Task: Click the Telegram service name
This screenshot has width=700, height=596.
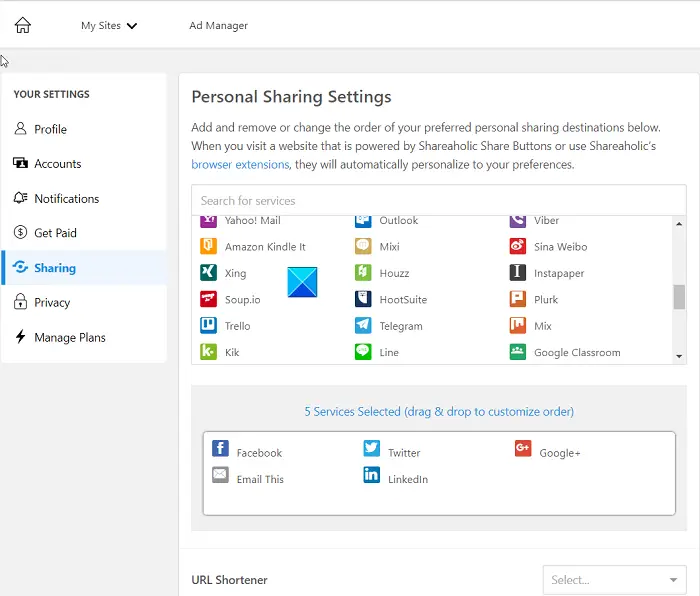Action: click(401, 326)
